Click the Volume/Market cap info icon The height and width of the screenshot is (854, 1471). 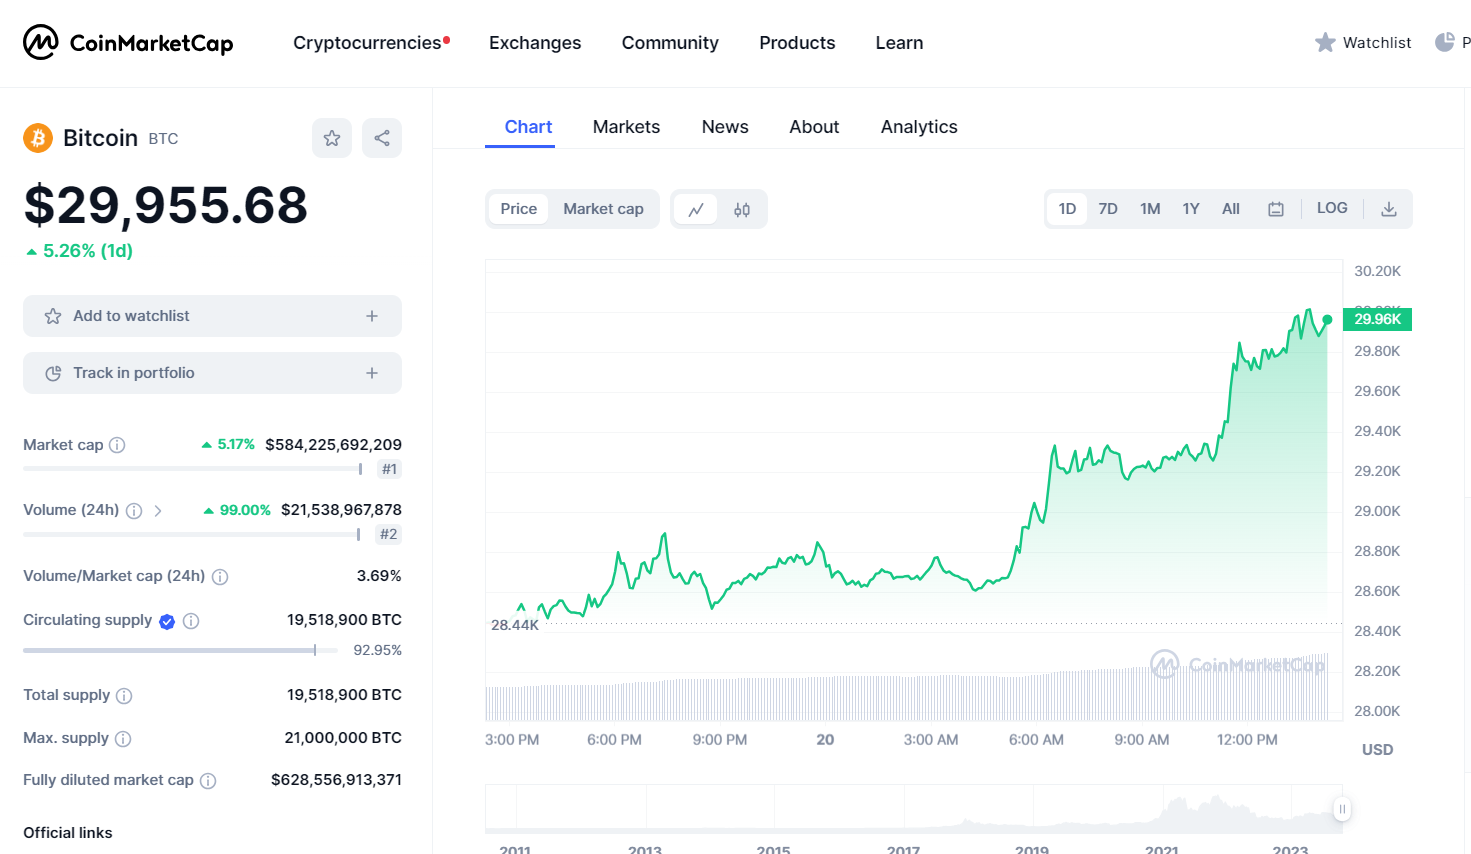click(220, 577)
